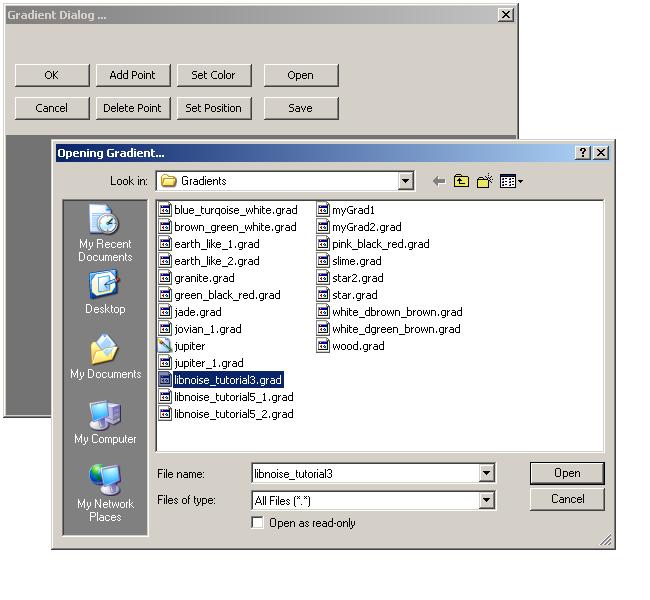Select highlighted libnoise_tutorial3.grad file name
This screenshot has height=600, width=650.
pyautogui.click(x=228, y=380)
